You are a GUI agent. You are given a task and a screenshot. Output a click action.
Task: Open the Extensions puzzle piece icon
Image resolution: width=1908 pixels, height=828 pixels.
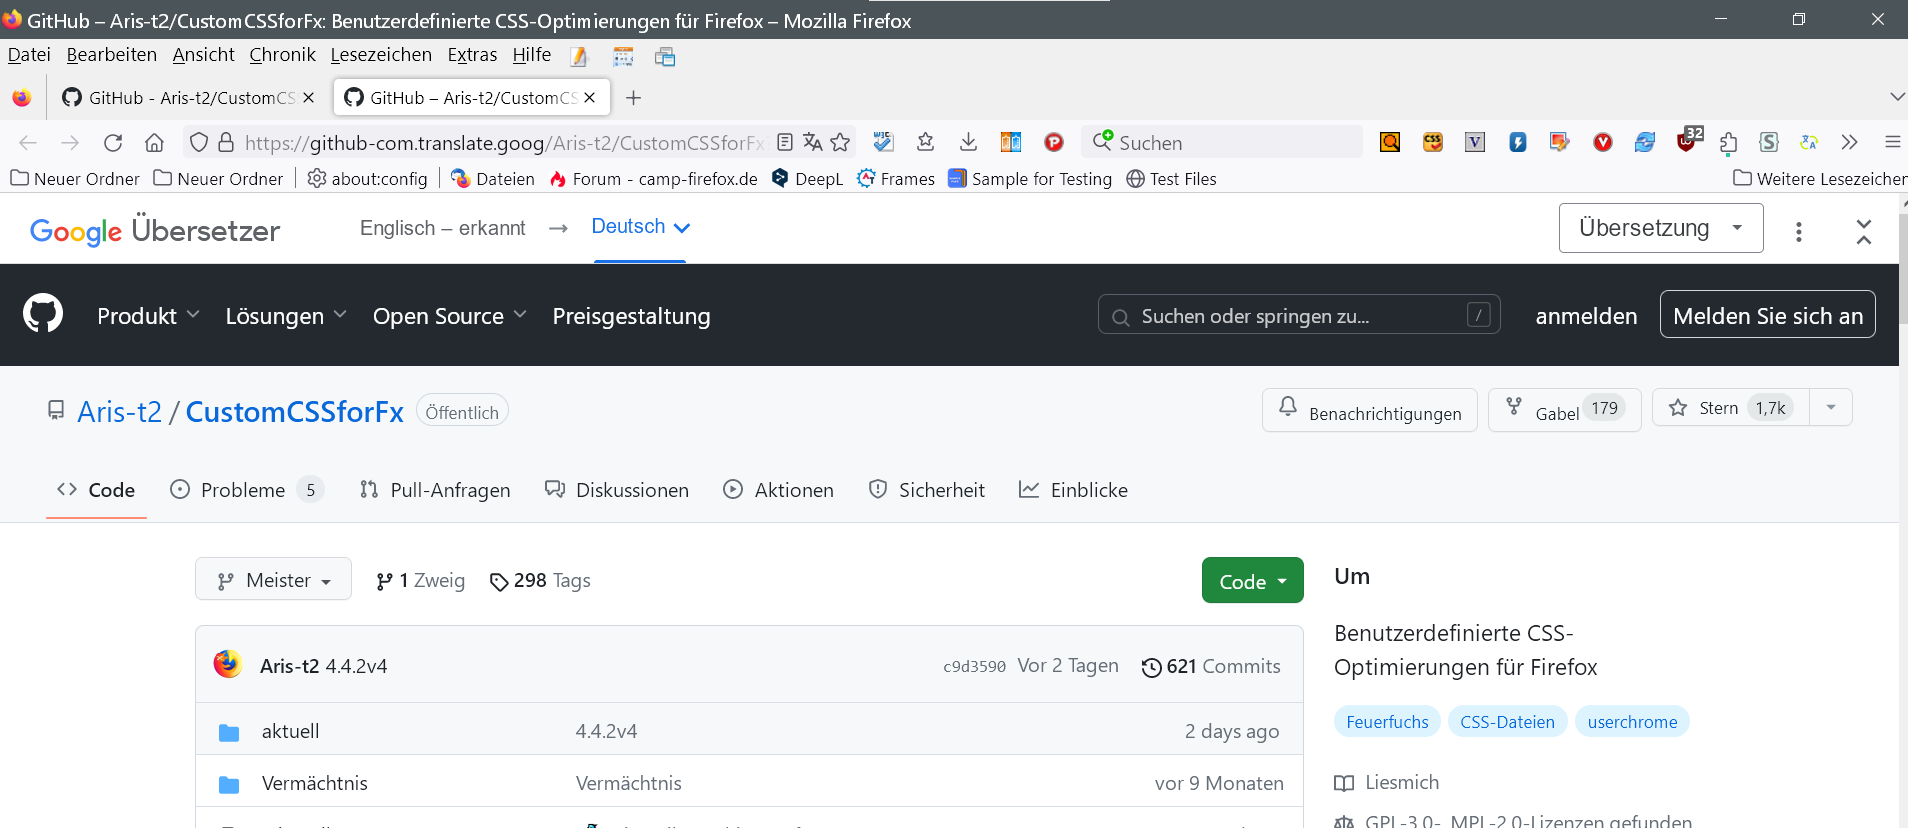point(1729,142)
